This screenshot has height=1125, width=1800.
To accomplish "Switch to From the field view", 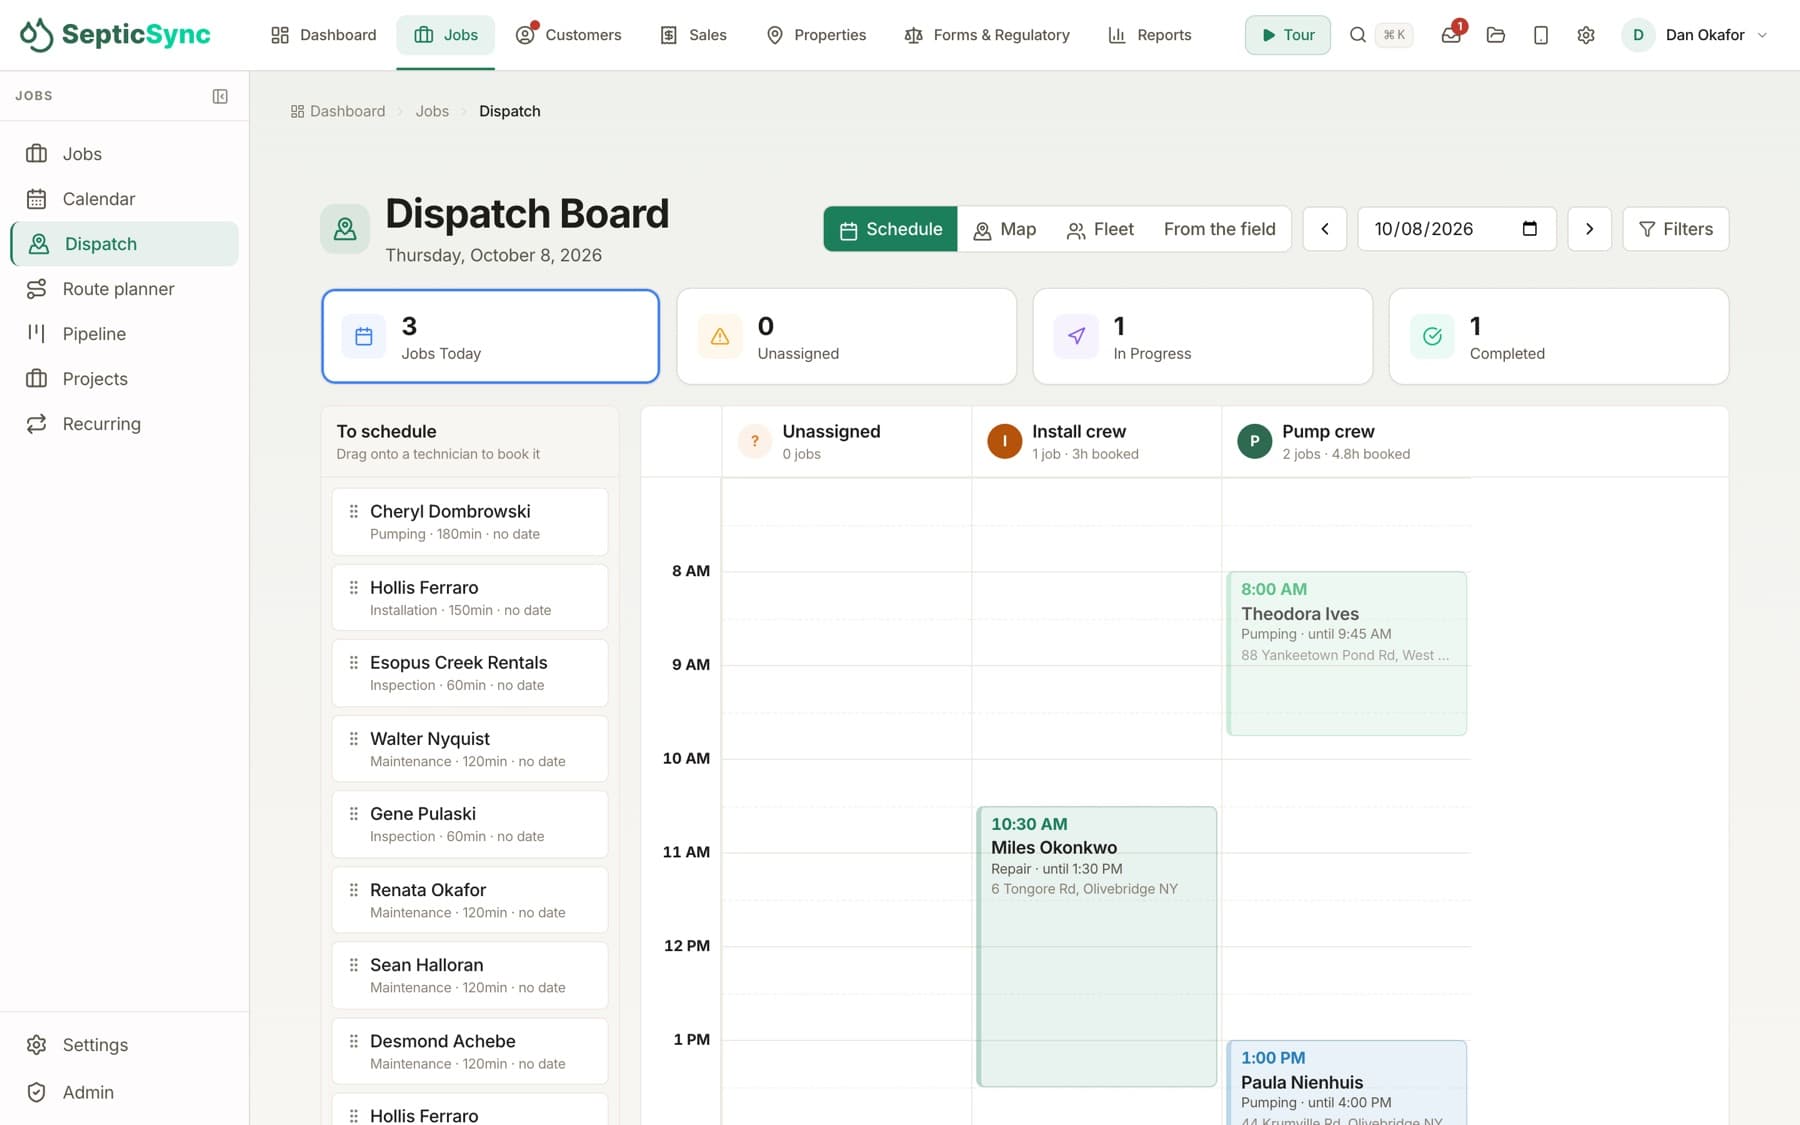I will [x=1219, y=229].
